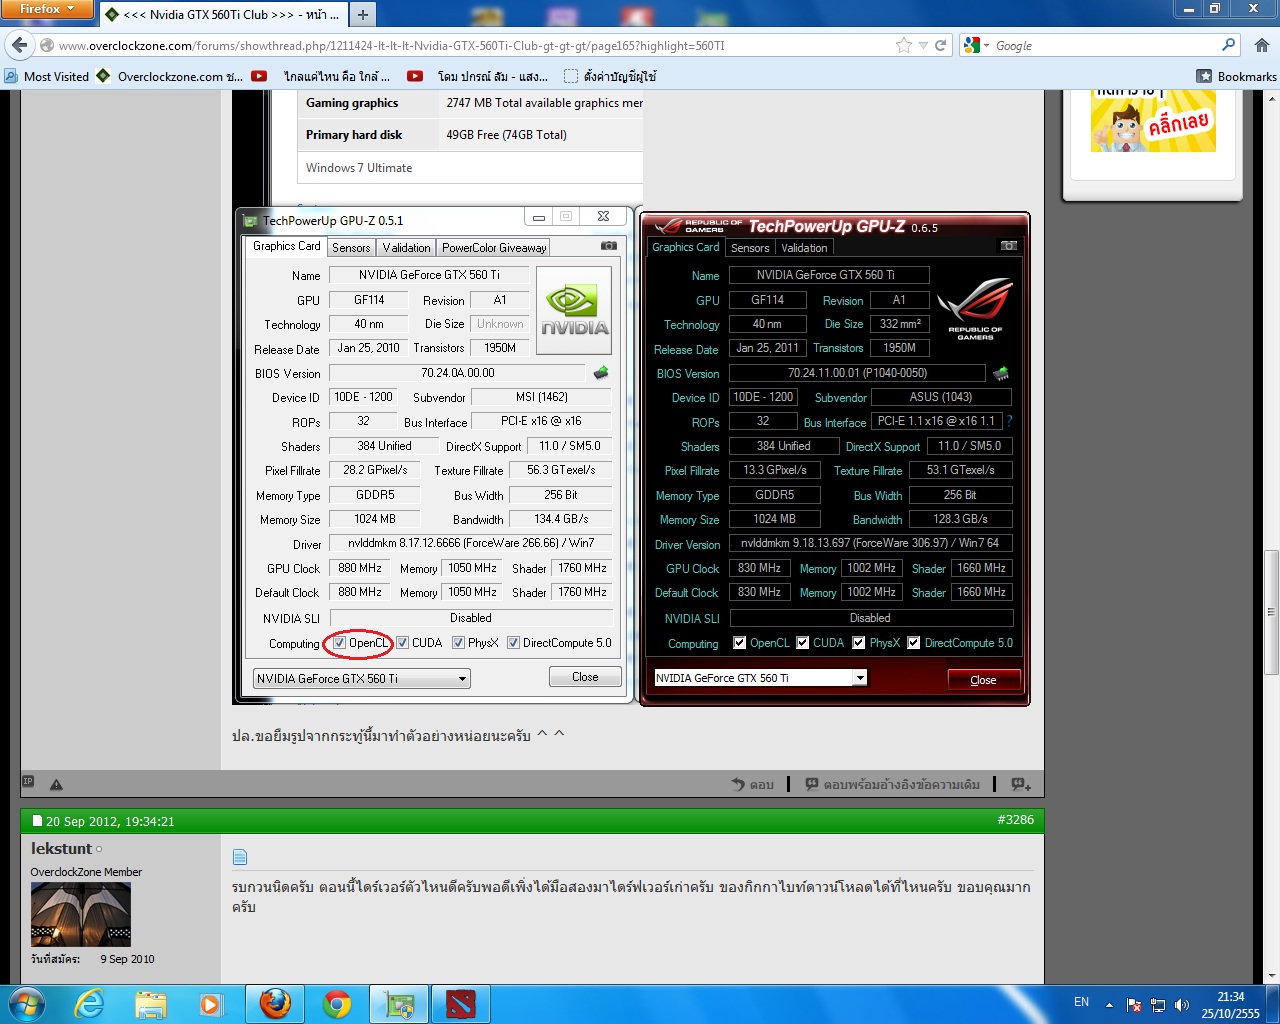
Task: Open the history dropdown arrow beside the bookmark star
Action: (x=923, y=45)
